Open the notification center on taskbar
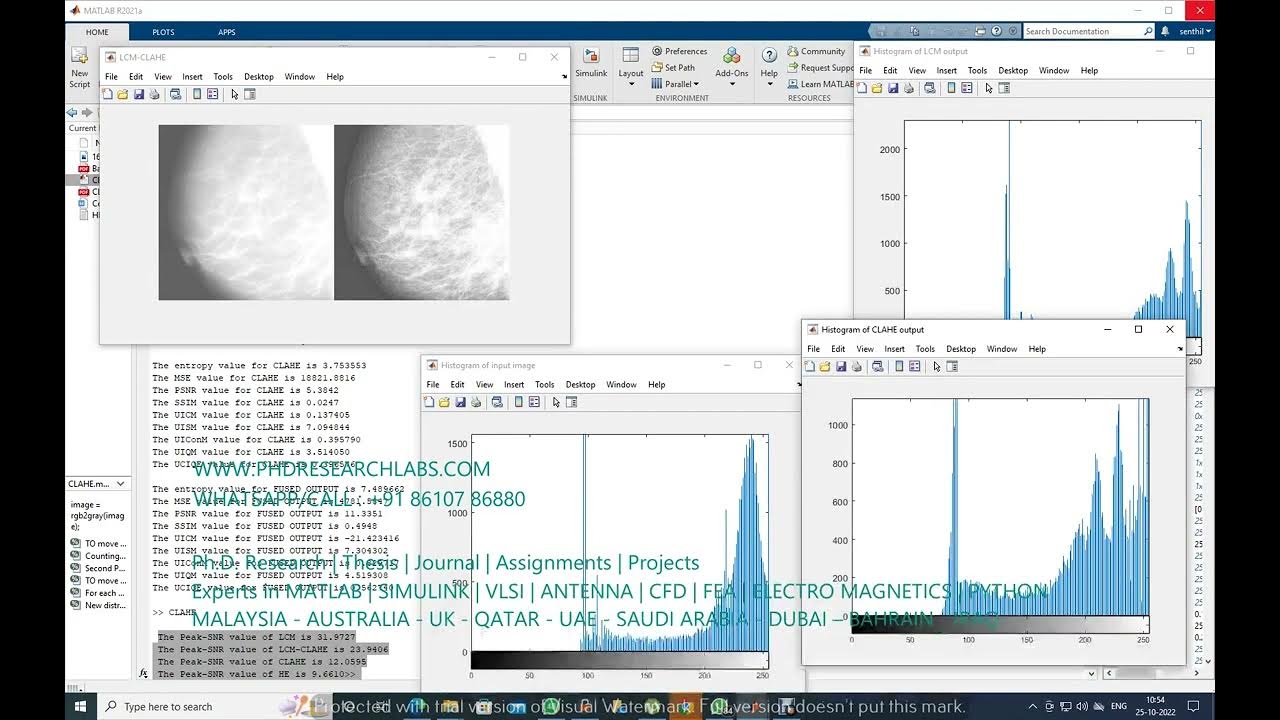Viewport: 1280px width, 720px height. 1193,706
